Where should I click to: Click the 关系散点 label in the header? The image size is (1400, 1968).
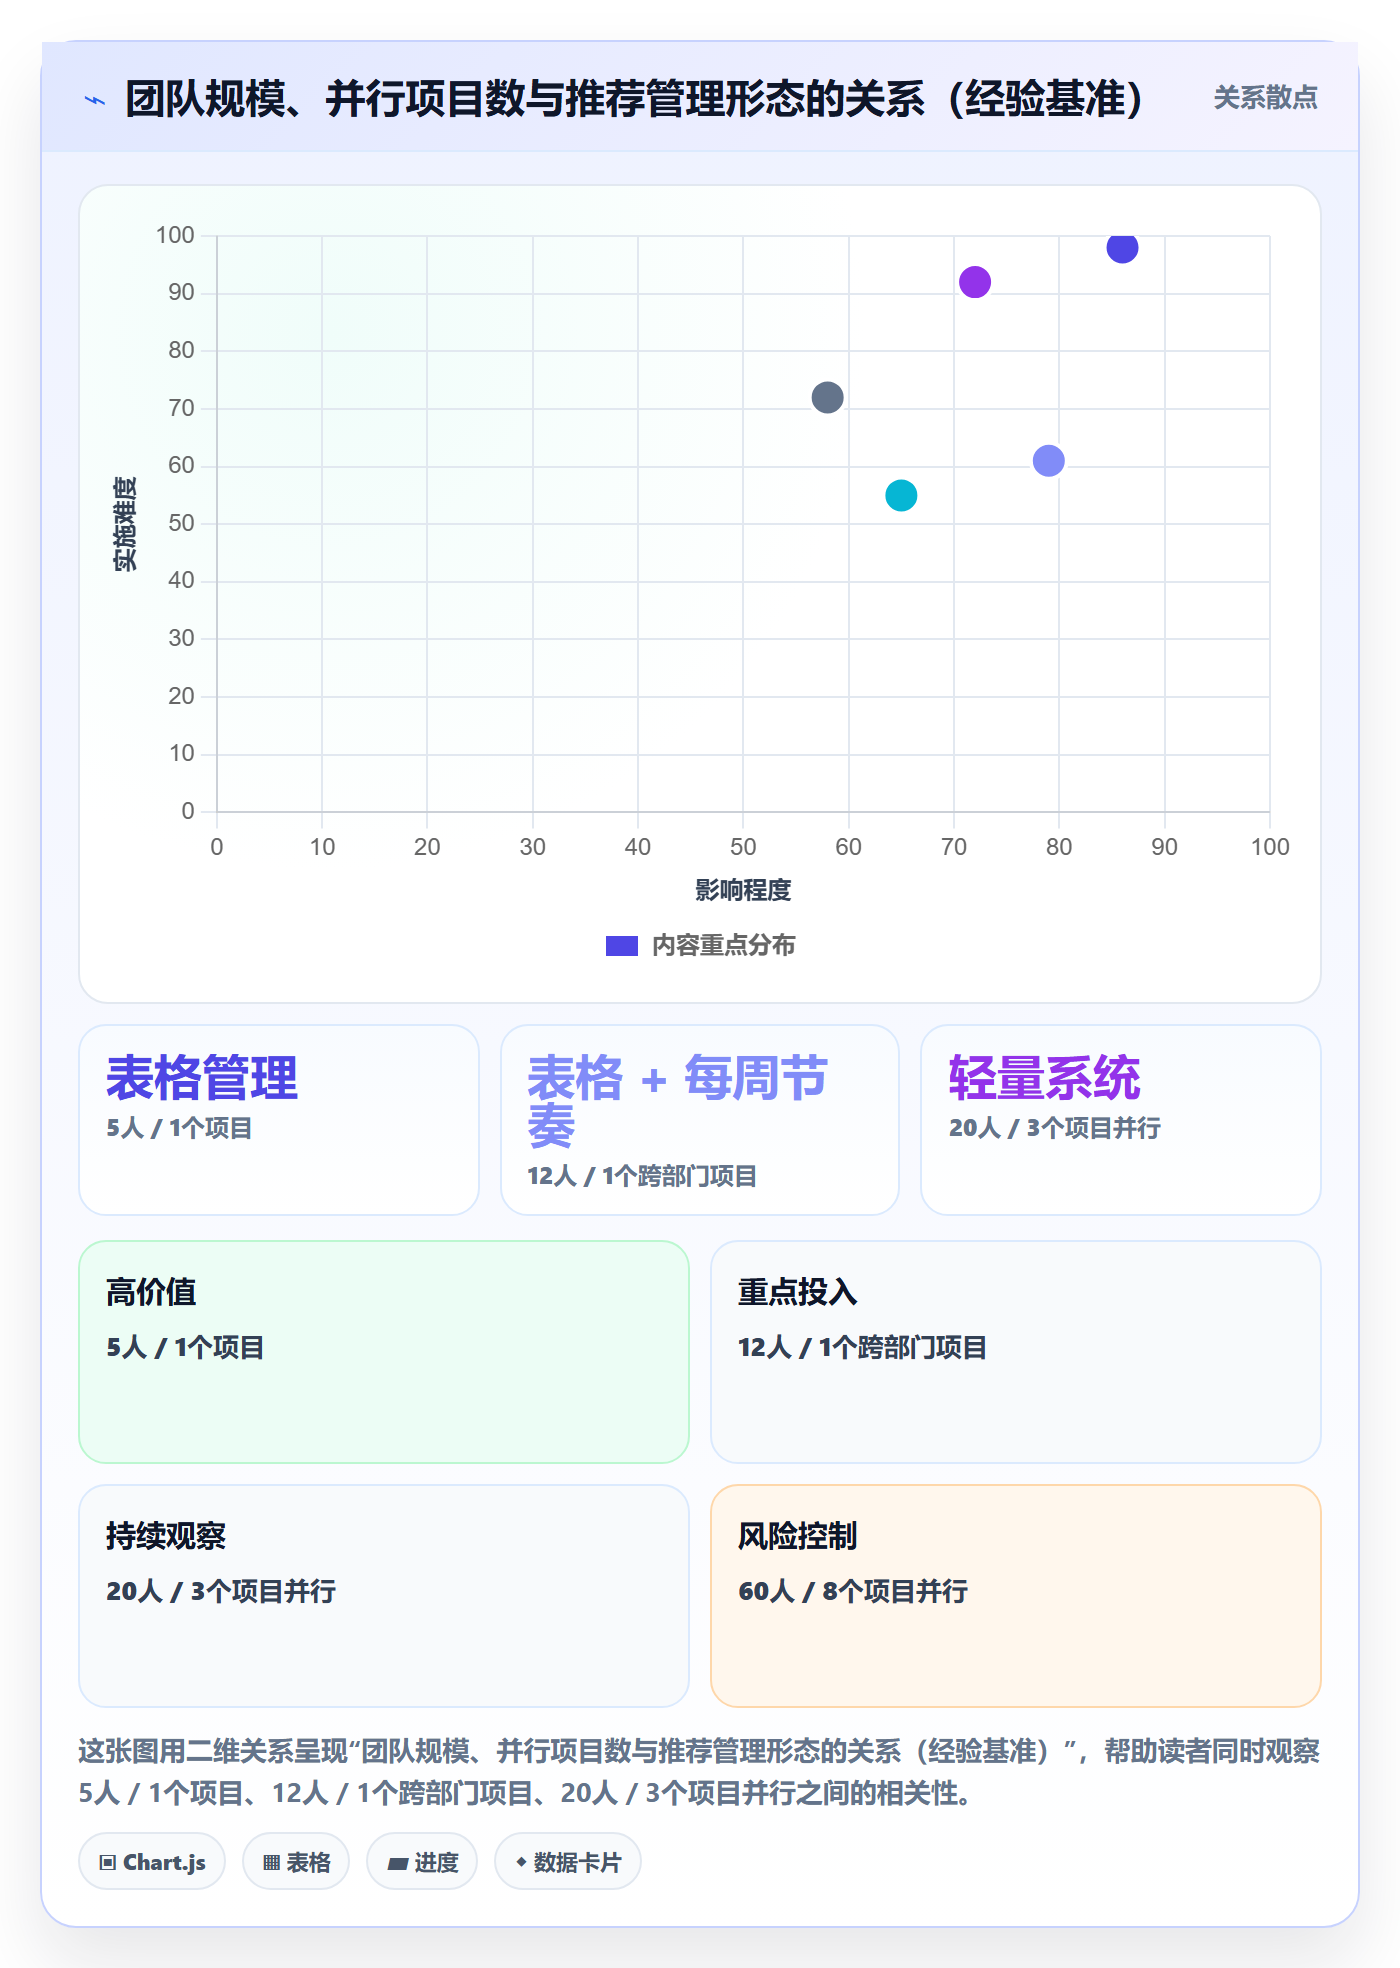tap(1265, 98)
